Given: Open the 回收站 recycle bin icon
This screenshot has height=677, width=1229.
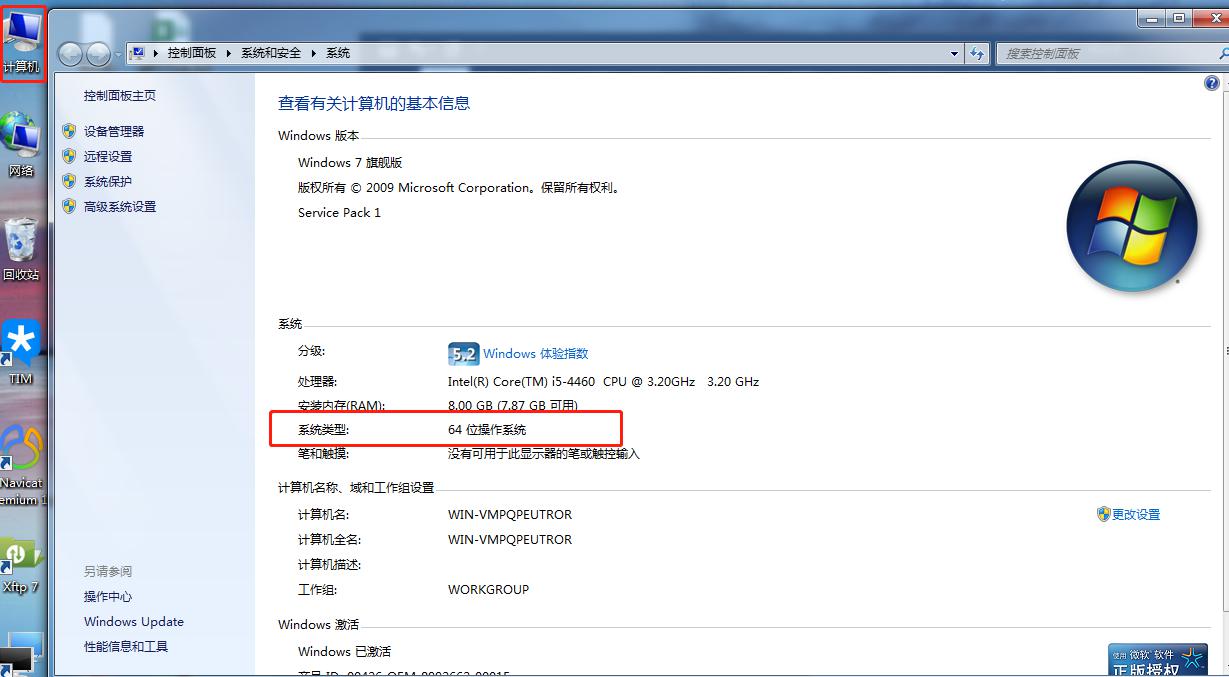Looking at the screenshot, I should (21, 247).
